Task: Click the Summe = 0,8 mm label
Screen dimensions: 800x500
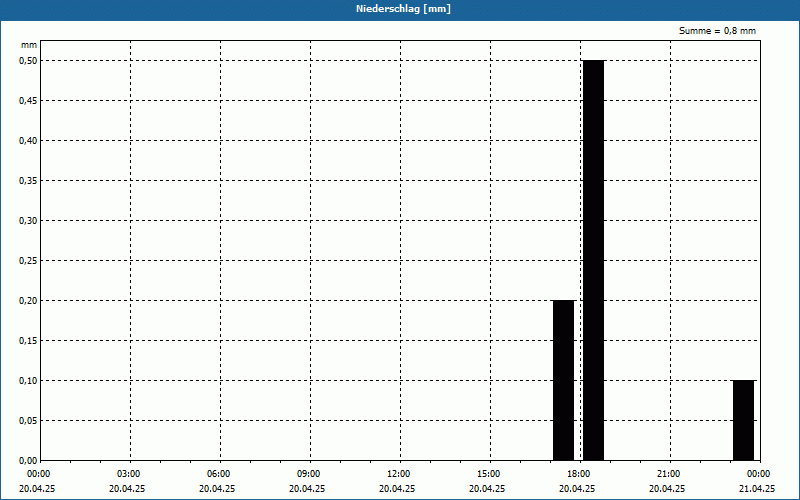Action: coord(717,31)
